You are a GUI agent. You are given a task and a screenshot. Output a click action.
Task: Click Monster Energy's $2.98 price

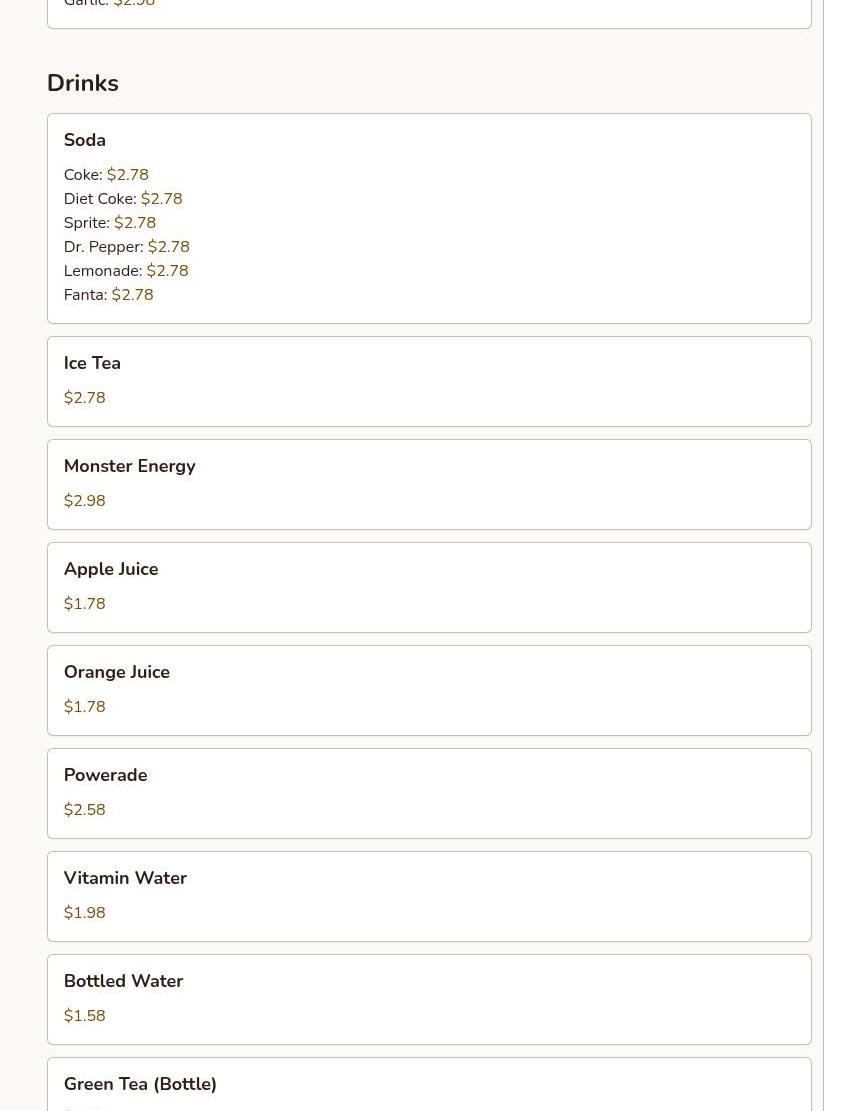[x=84, y=501]
